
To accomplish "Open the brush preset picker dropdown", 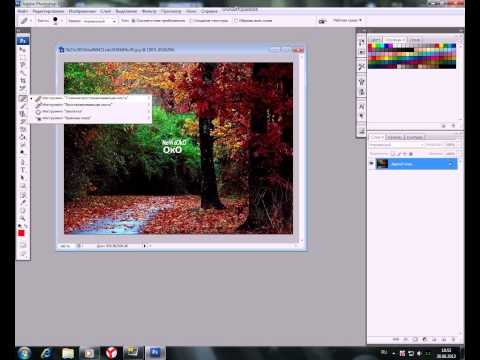I will [57, 21].
